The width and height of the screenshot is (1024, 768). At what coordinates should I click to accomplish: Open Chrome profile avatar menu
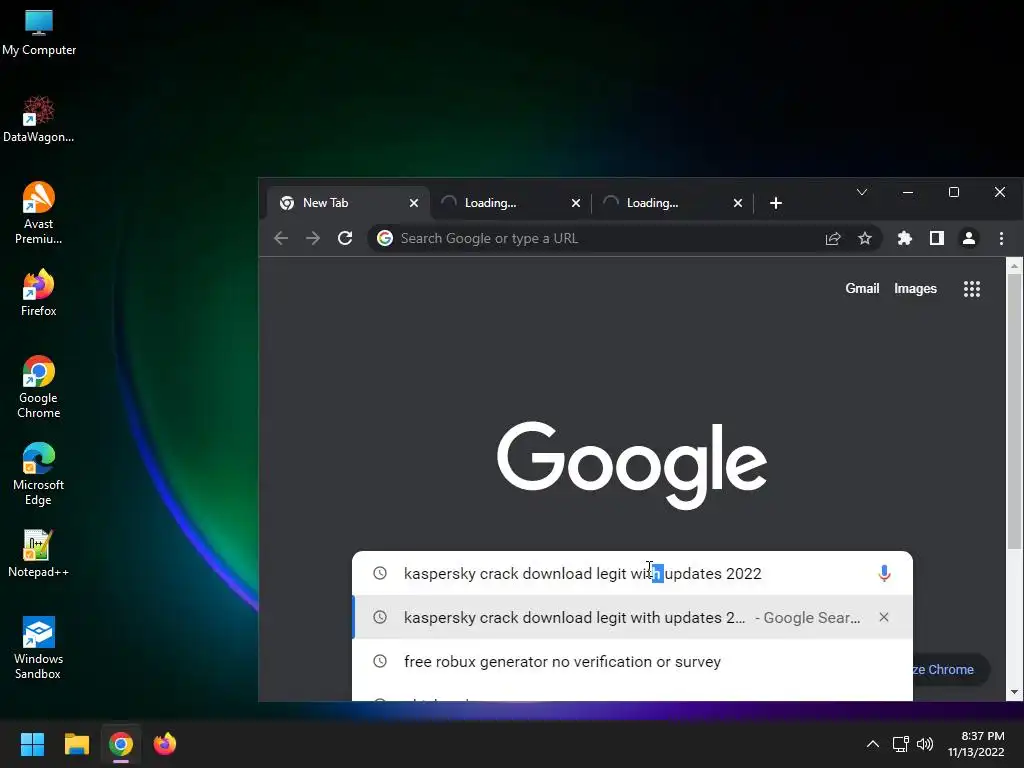(969, 238)
